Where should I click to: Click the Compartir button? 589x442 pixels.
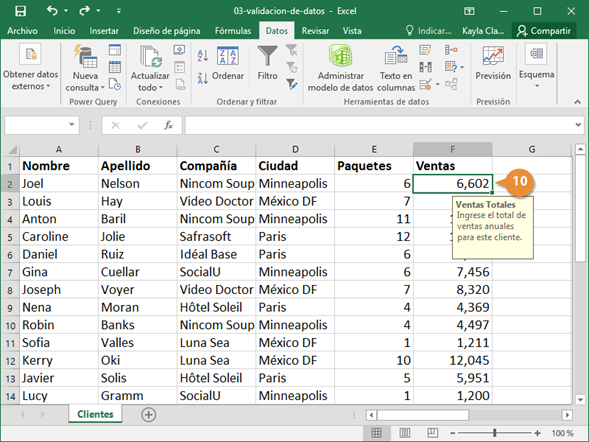544,31
